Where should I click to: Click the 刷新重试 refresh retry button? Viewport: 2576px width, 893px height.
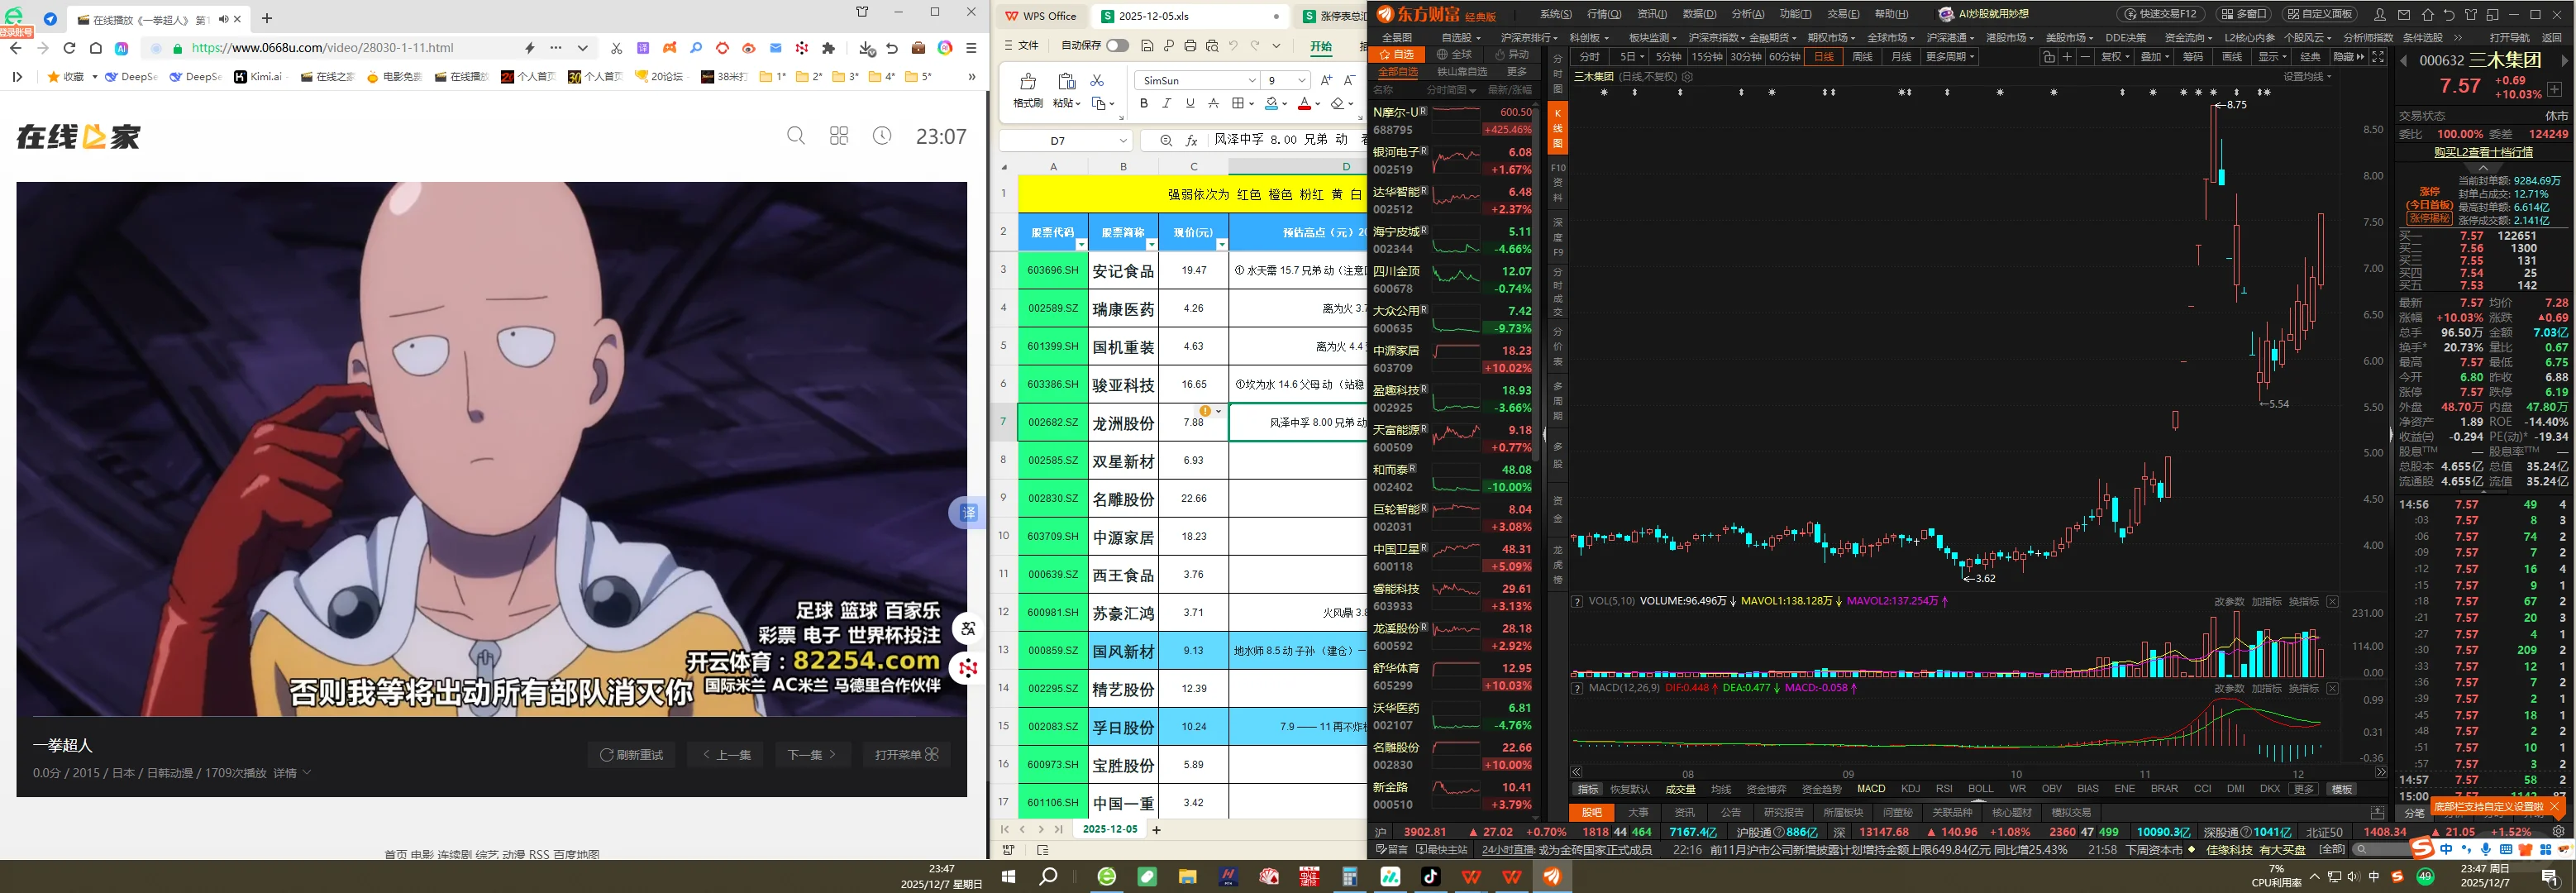[x=631, y=755]
